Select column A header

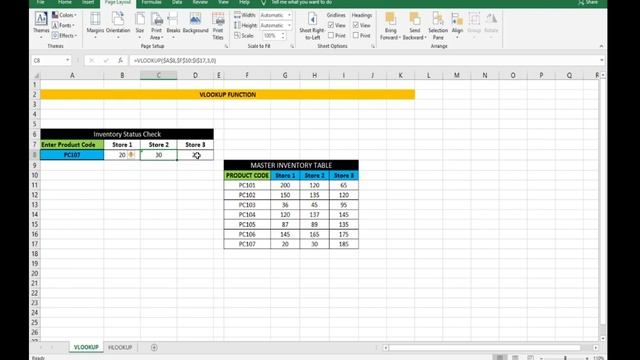[72, 76]
